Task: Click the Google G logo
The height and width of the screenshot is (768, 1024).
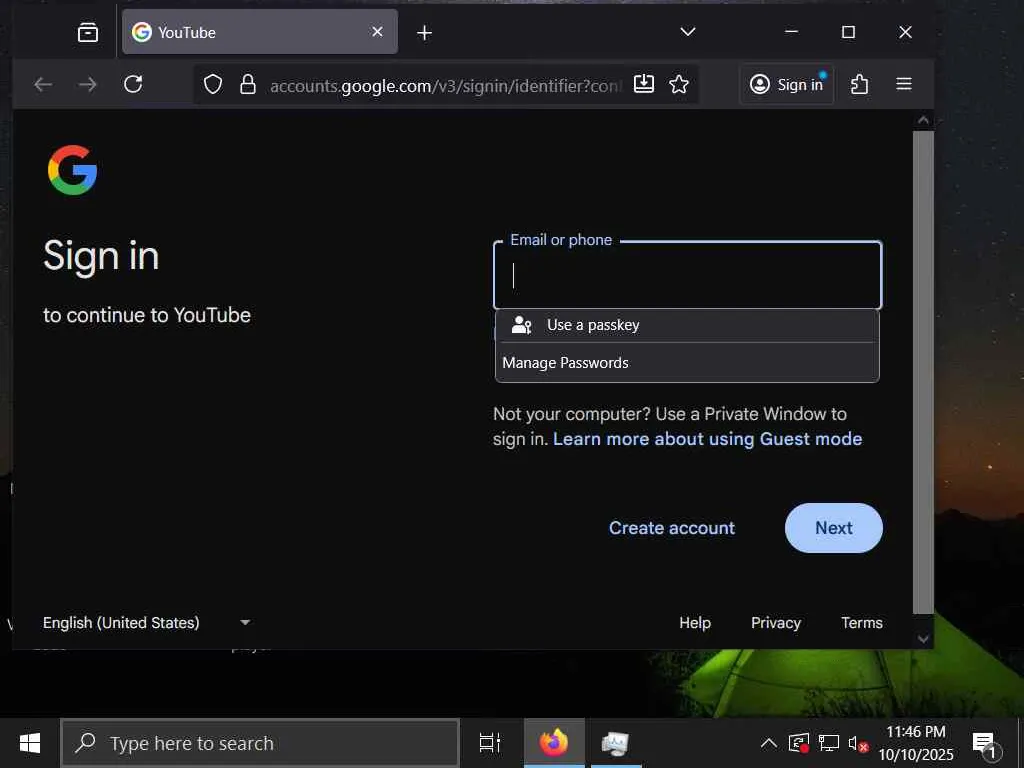Action: click(x=72, y=170)
